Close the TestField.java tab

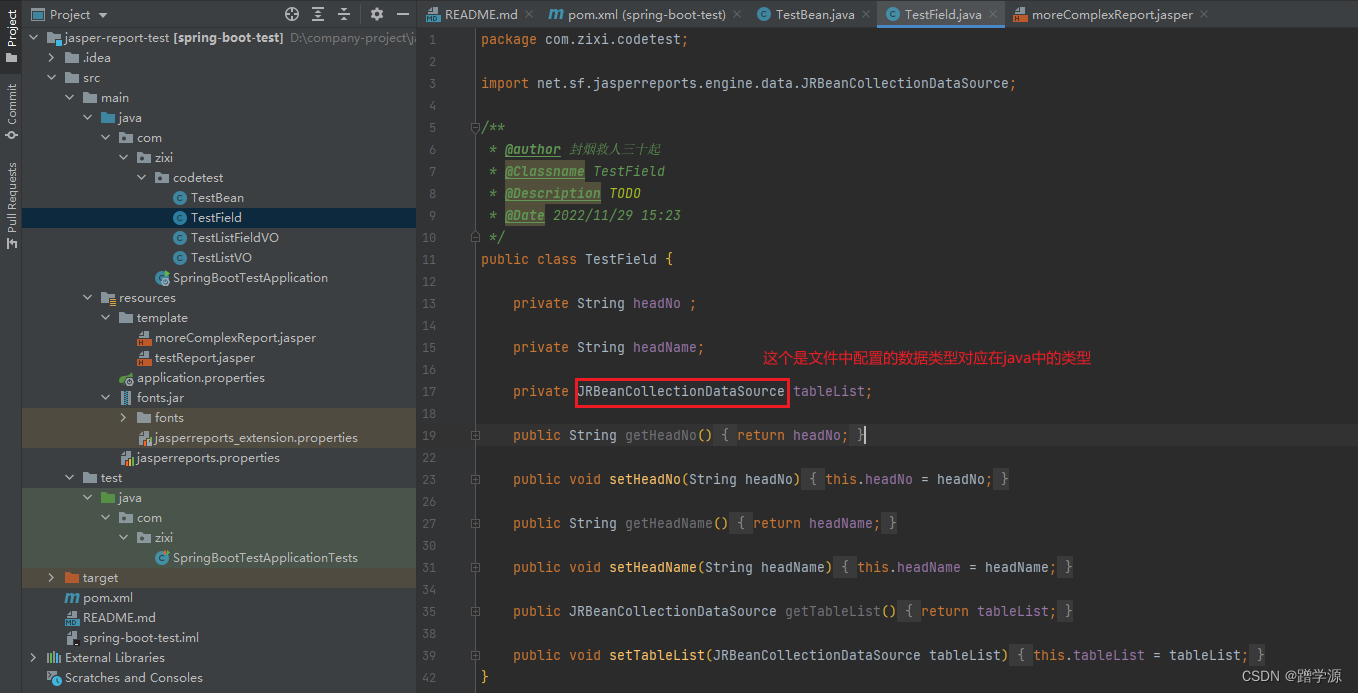pos(992,15)
